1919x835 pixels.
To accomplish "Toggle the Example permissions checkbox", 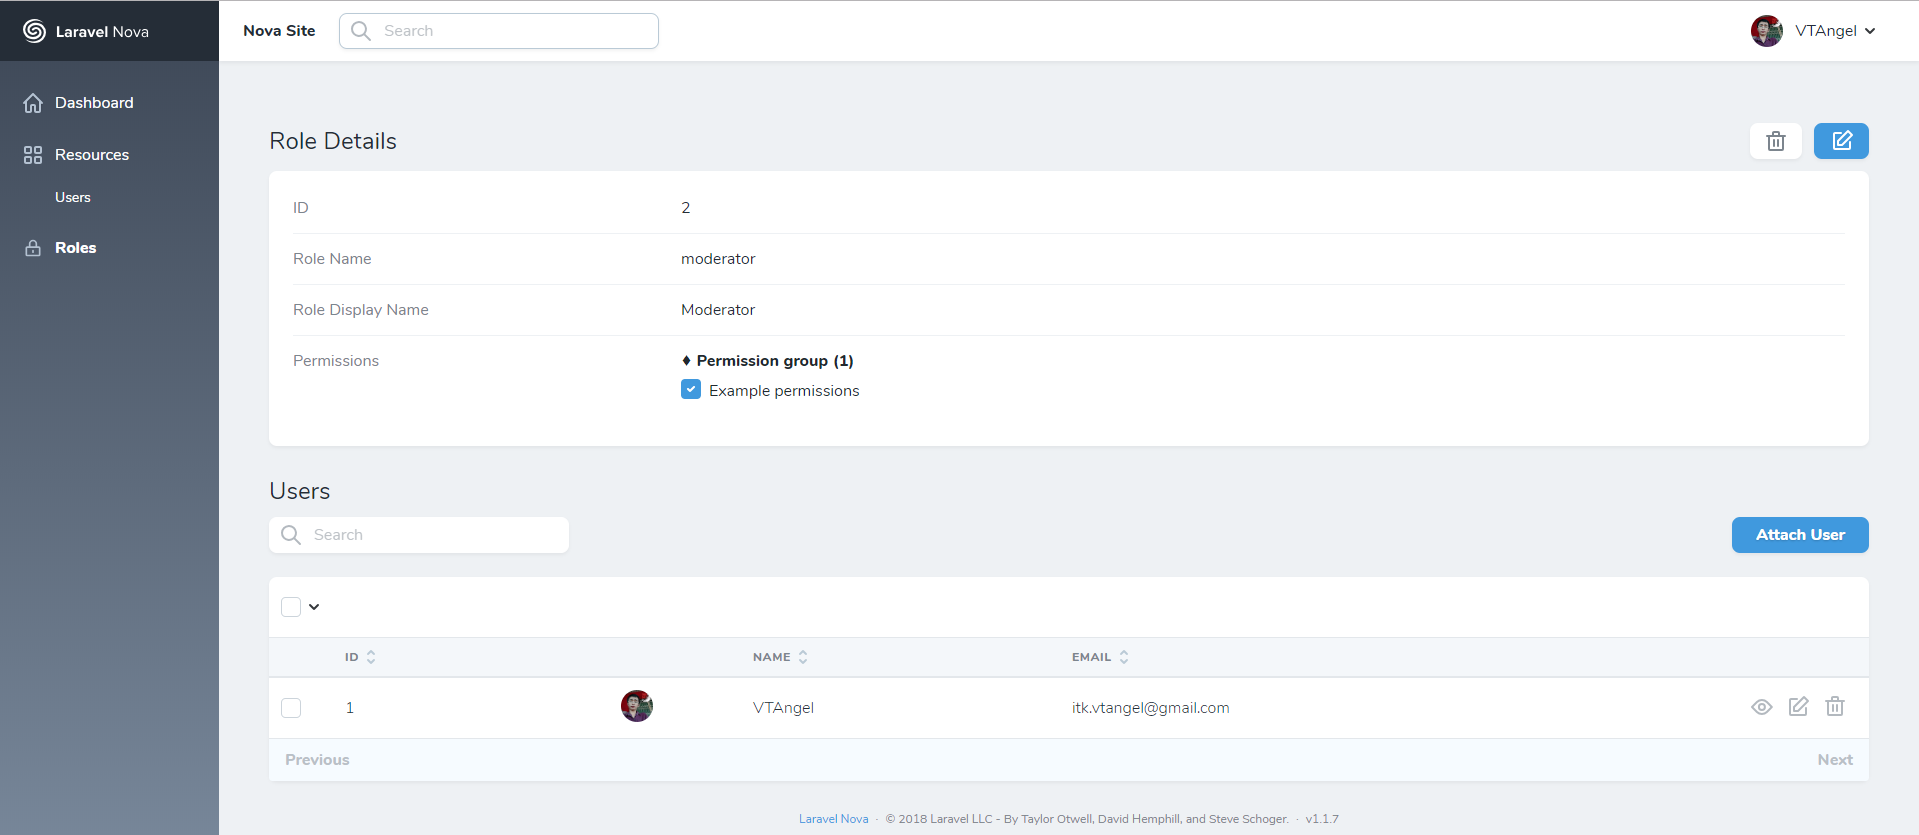I will 691,390.
